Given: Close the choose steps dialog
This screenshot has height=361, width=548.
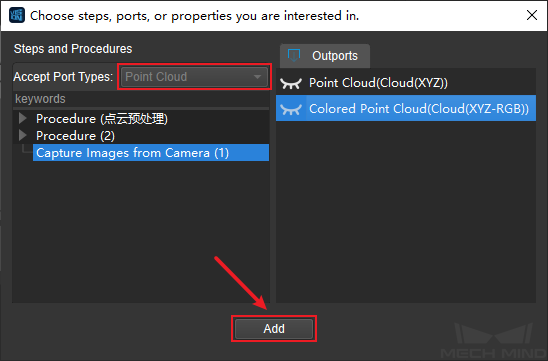Looking at the screenshot, I should (532, 15).
